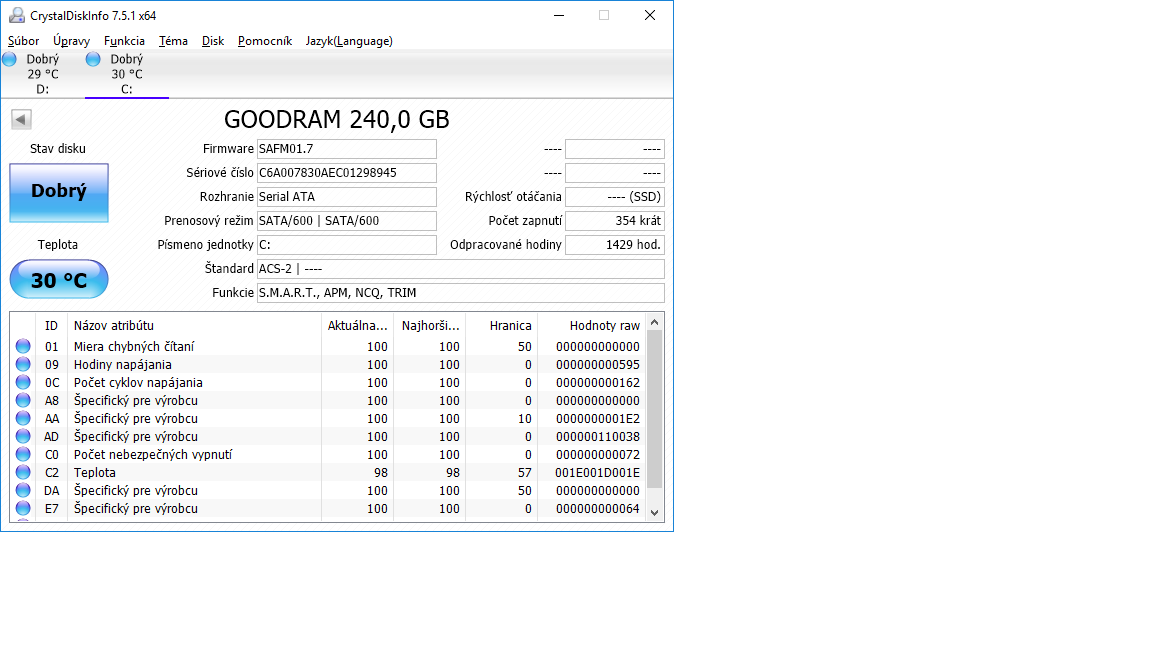Select the Teplota attribute row name
The height and width of the screenshot is (648, 1152).
[95, 472]
